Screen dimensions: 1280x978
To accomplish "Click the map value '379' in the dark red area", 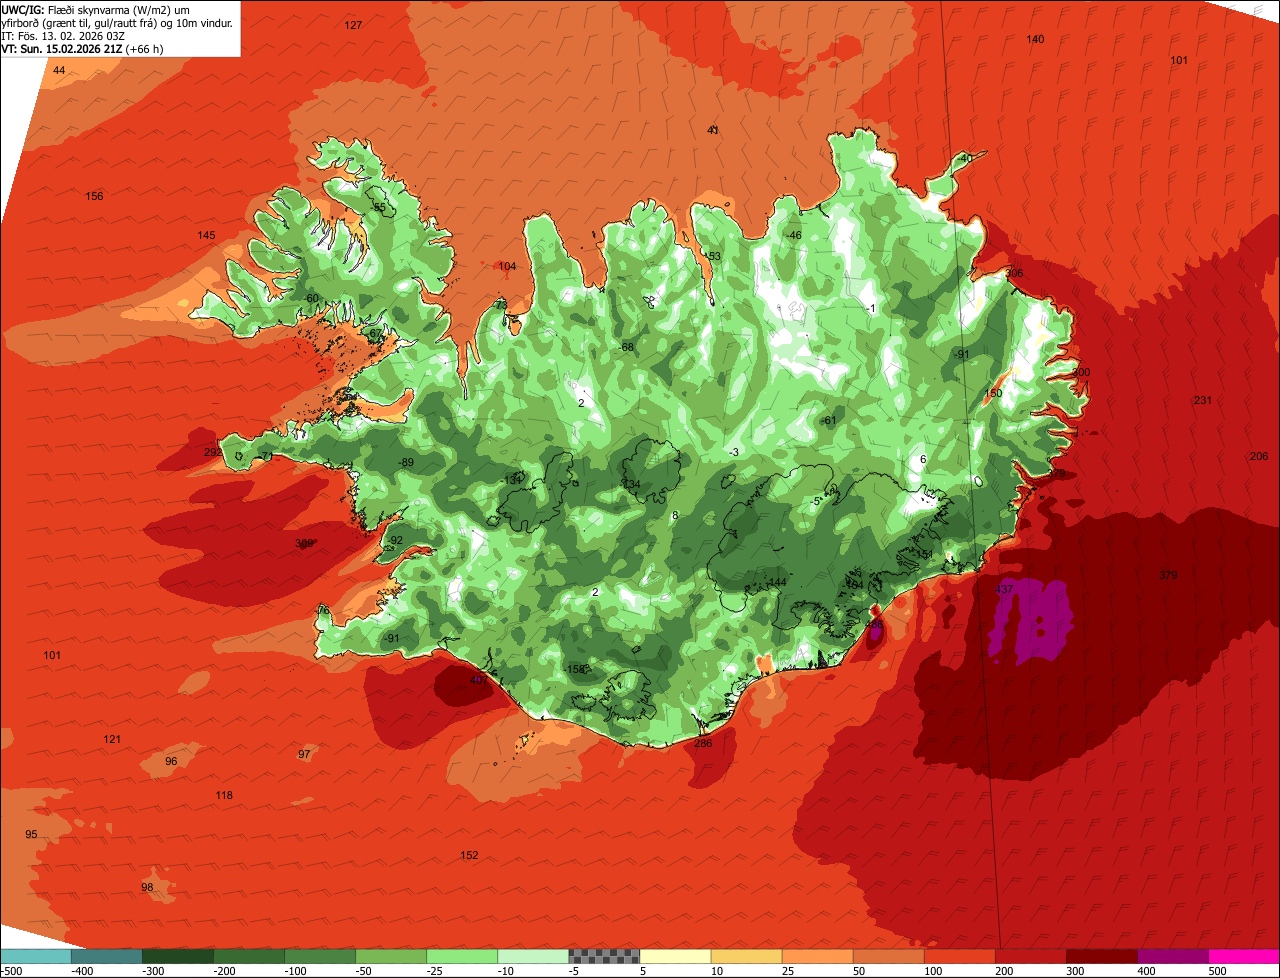I will point(1168,575).
